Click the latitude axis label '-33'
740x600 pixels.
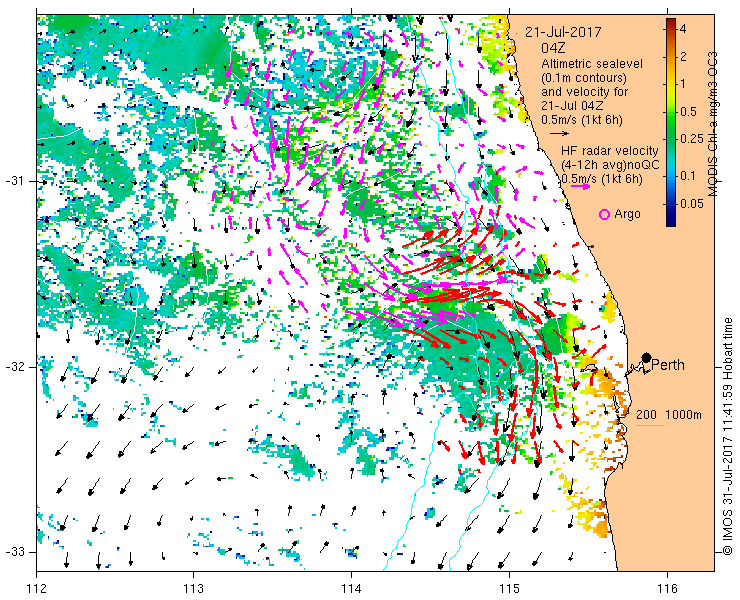pyautogui.click(x=14, y=552)
